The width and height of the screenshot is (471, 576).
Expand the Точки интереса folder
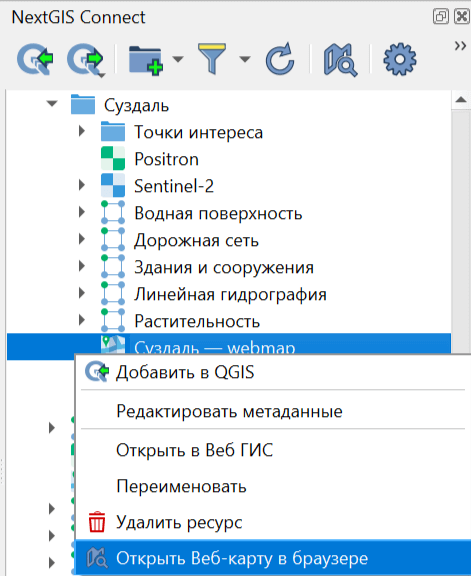coord(82,131)
